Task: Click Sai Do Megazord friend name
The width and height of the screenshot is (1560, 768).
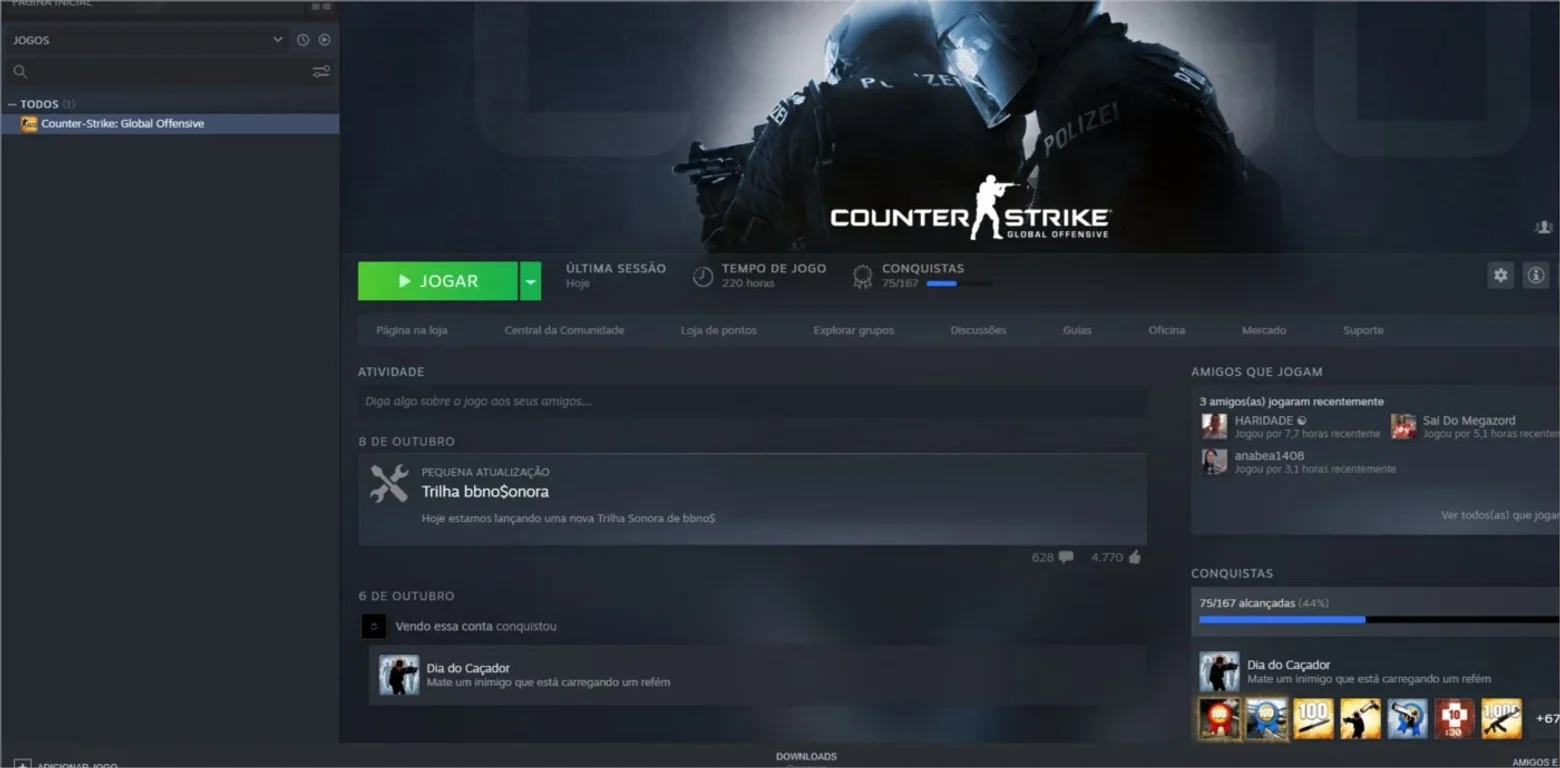Action: [x=1469, y=421]
